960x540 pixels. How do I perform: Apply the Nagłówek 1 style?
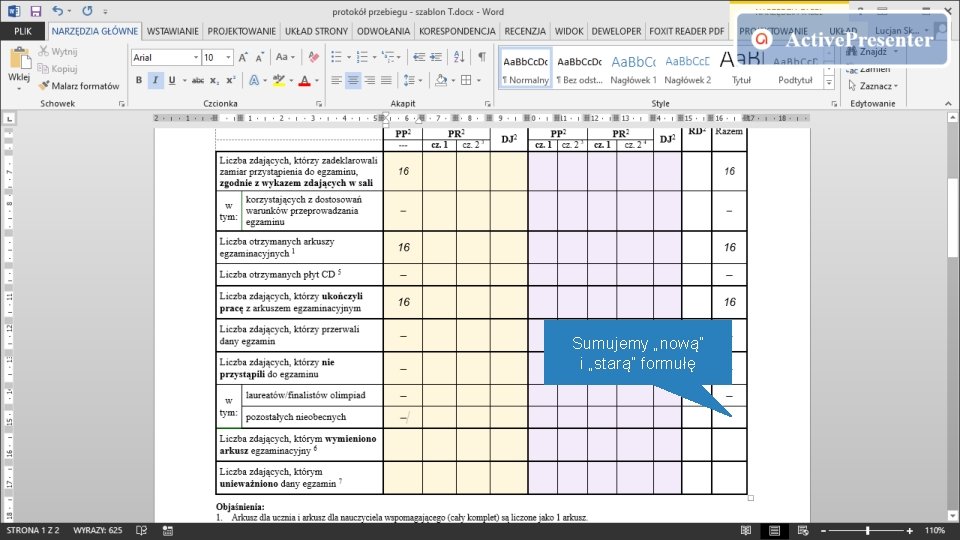[633, 69]
